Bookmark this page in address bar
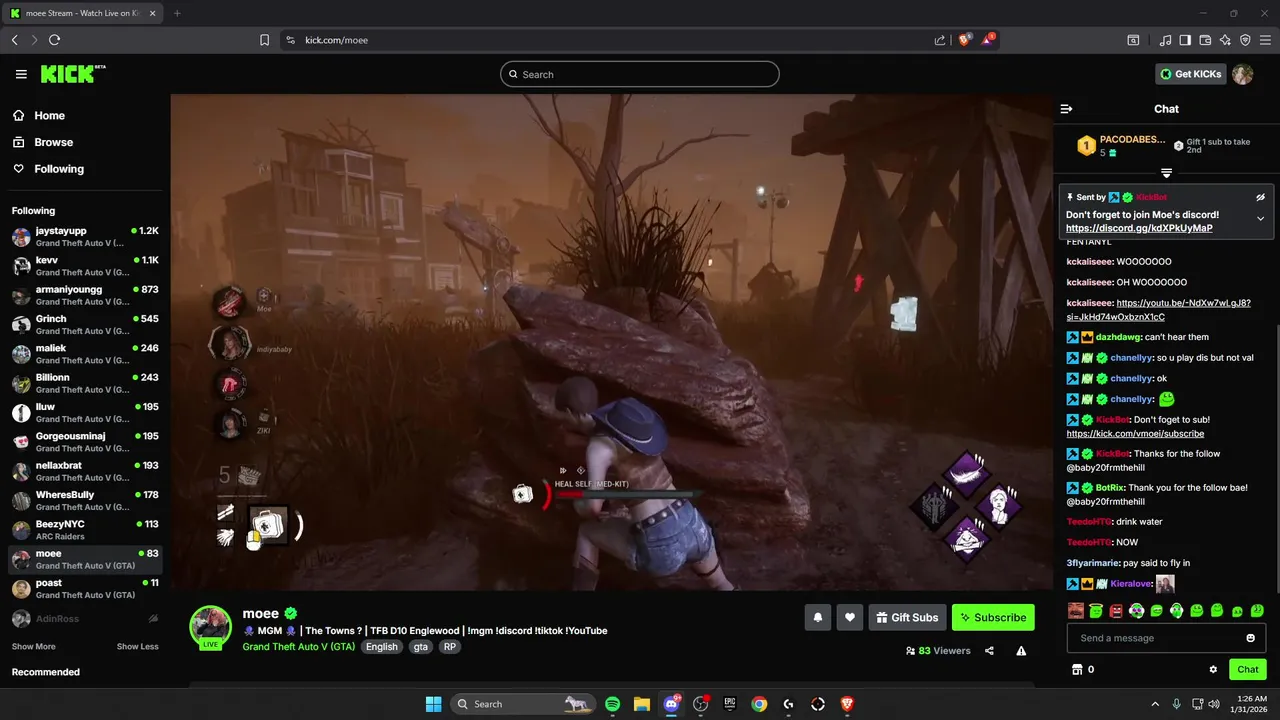This screenshot has height=720, width=1280. point(264,40)
